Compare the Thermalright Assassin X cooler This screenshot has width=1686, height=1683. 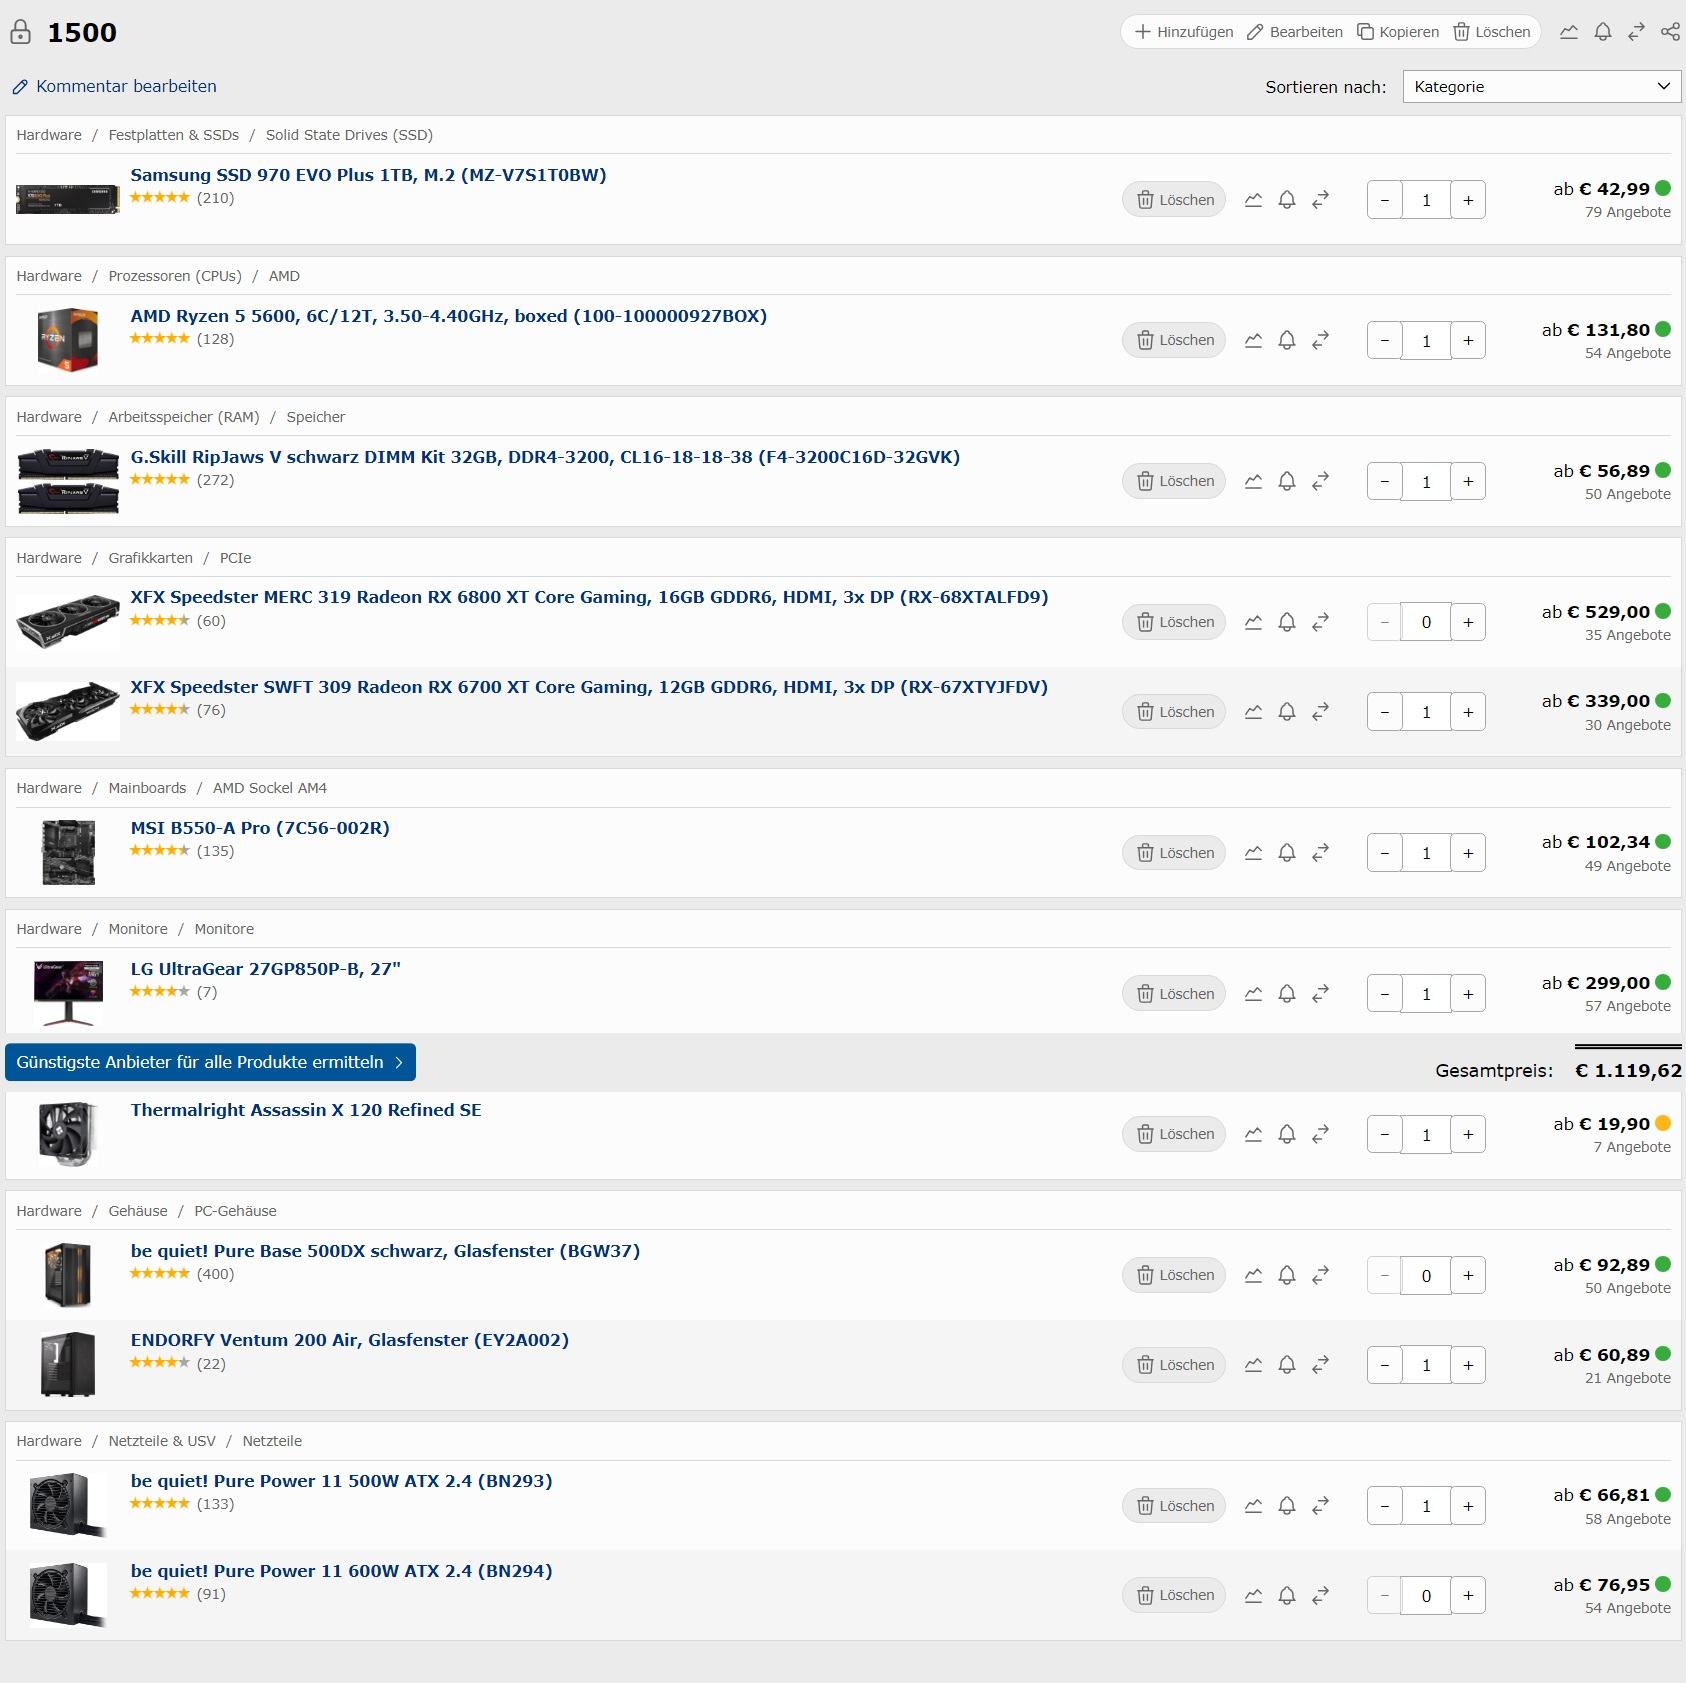point(1320,1135)
